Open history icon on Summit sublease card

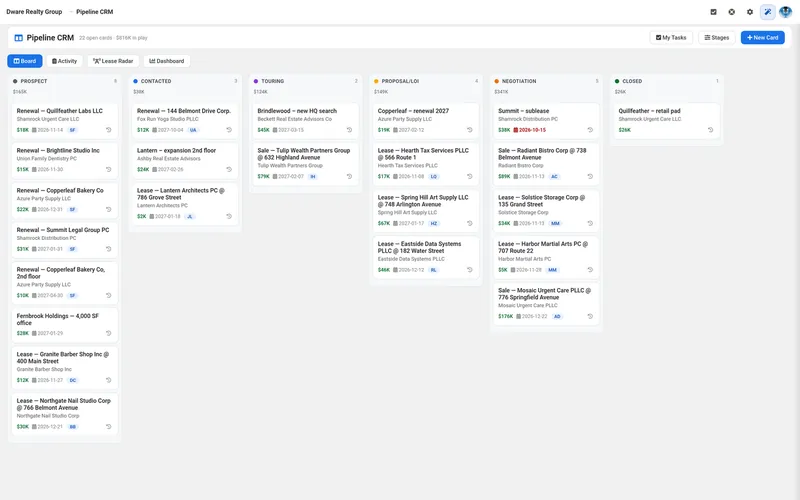(x=590, y=130)
